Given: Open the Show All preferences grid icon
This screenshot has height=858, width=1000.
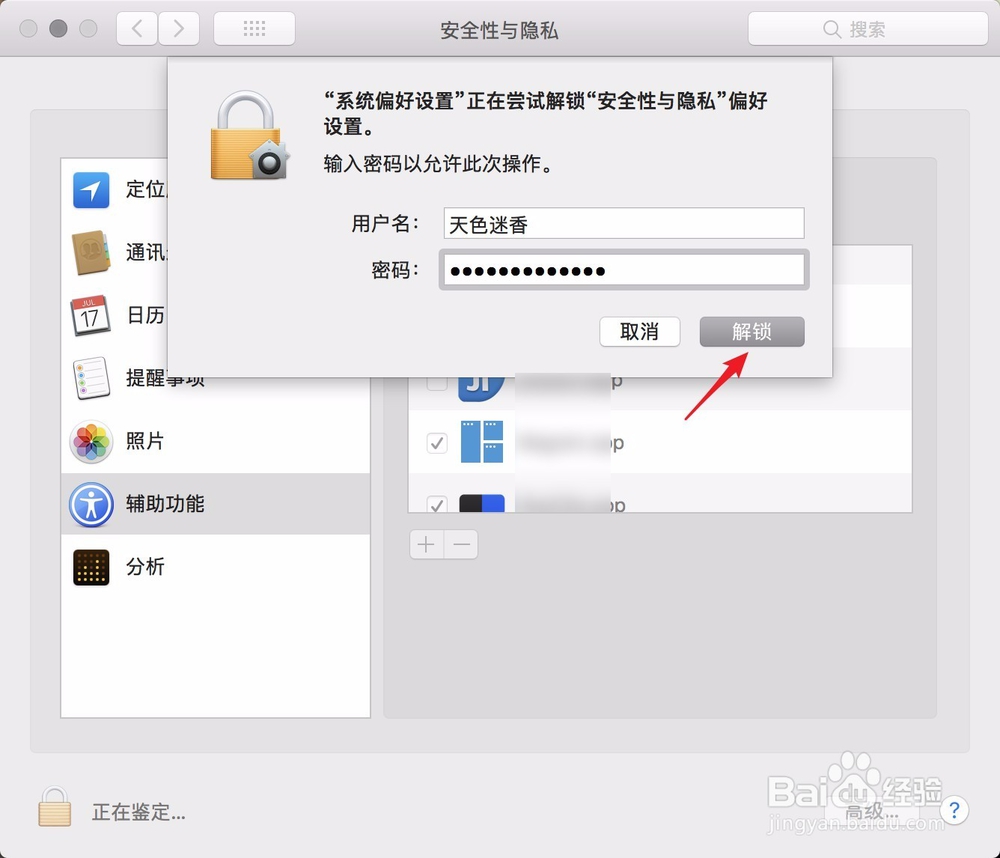Looking at the screenshot, I should (x=253, y=28).
